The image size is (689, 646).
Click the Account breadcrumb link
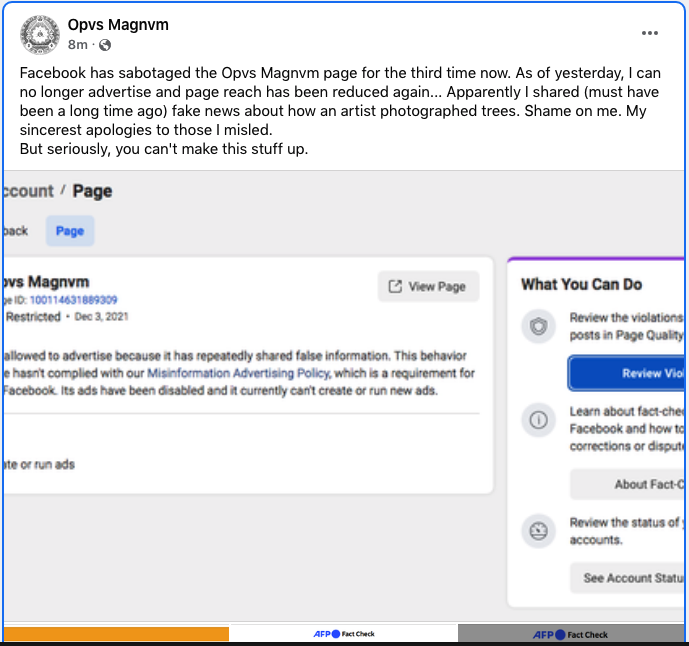tap(29, 191)
